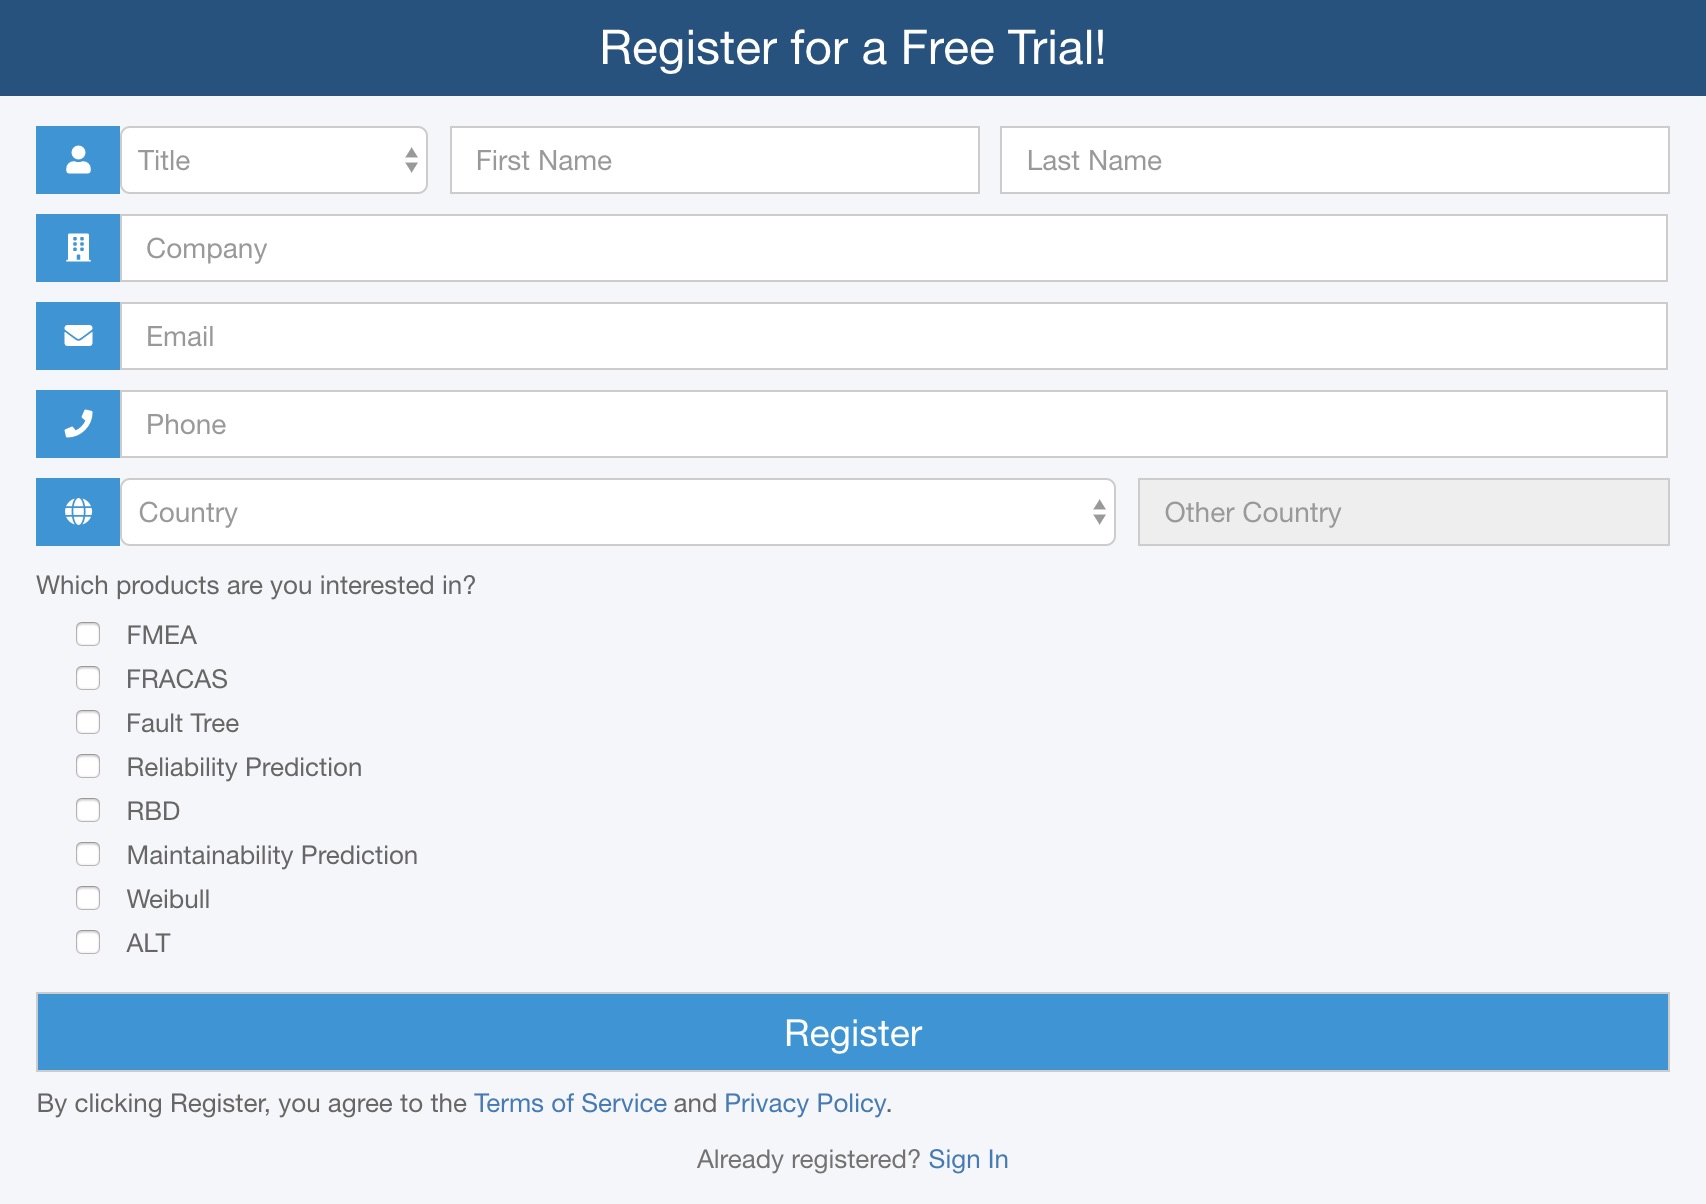Open the Privacy Policy link
The width and height of the screenshot is (1706, 1204).
click(x=805, y=1103)
